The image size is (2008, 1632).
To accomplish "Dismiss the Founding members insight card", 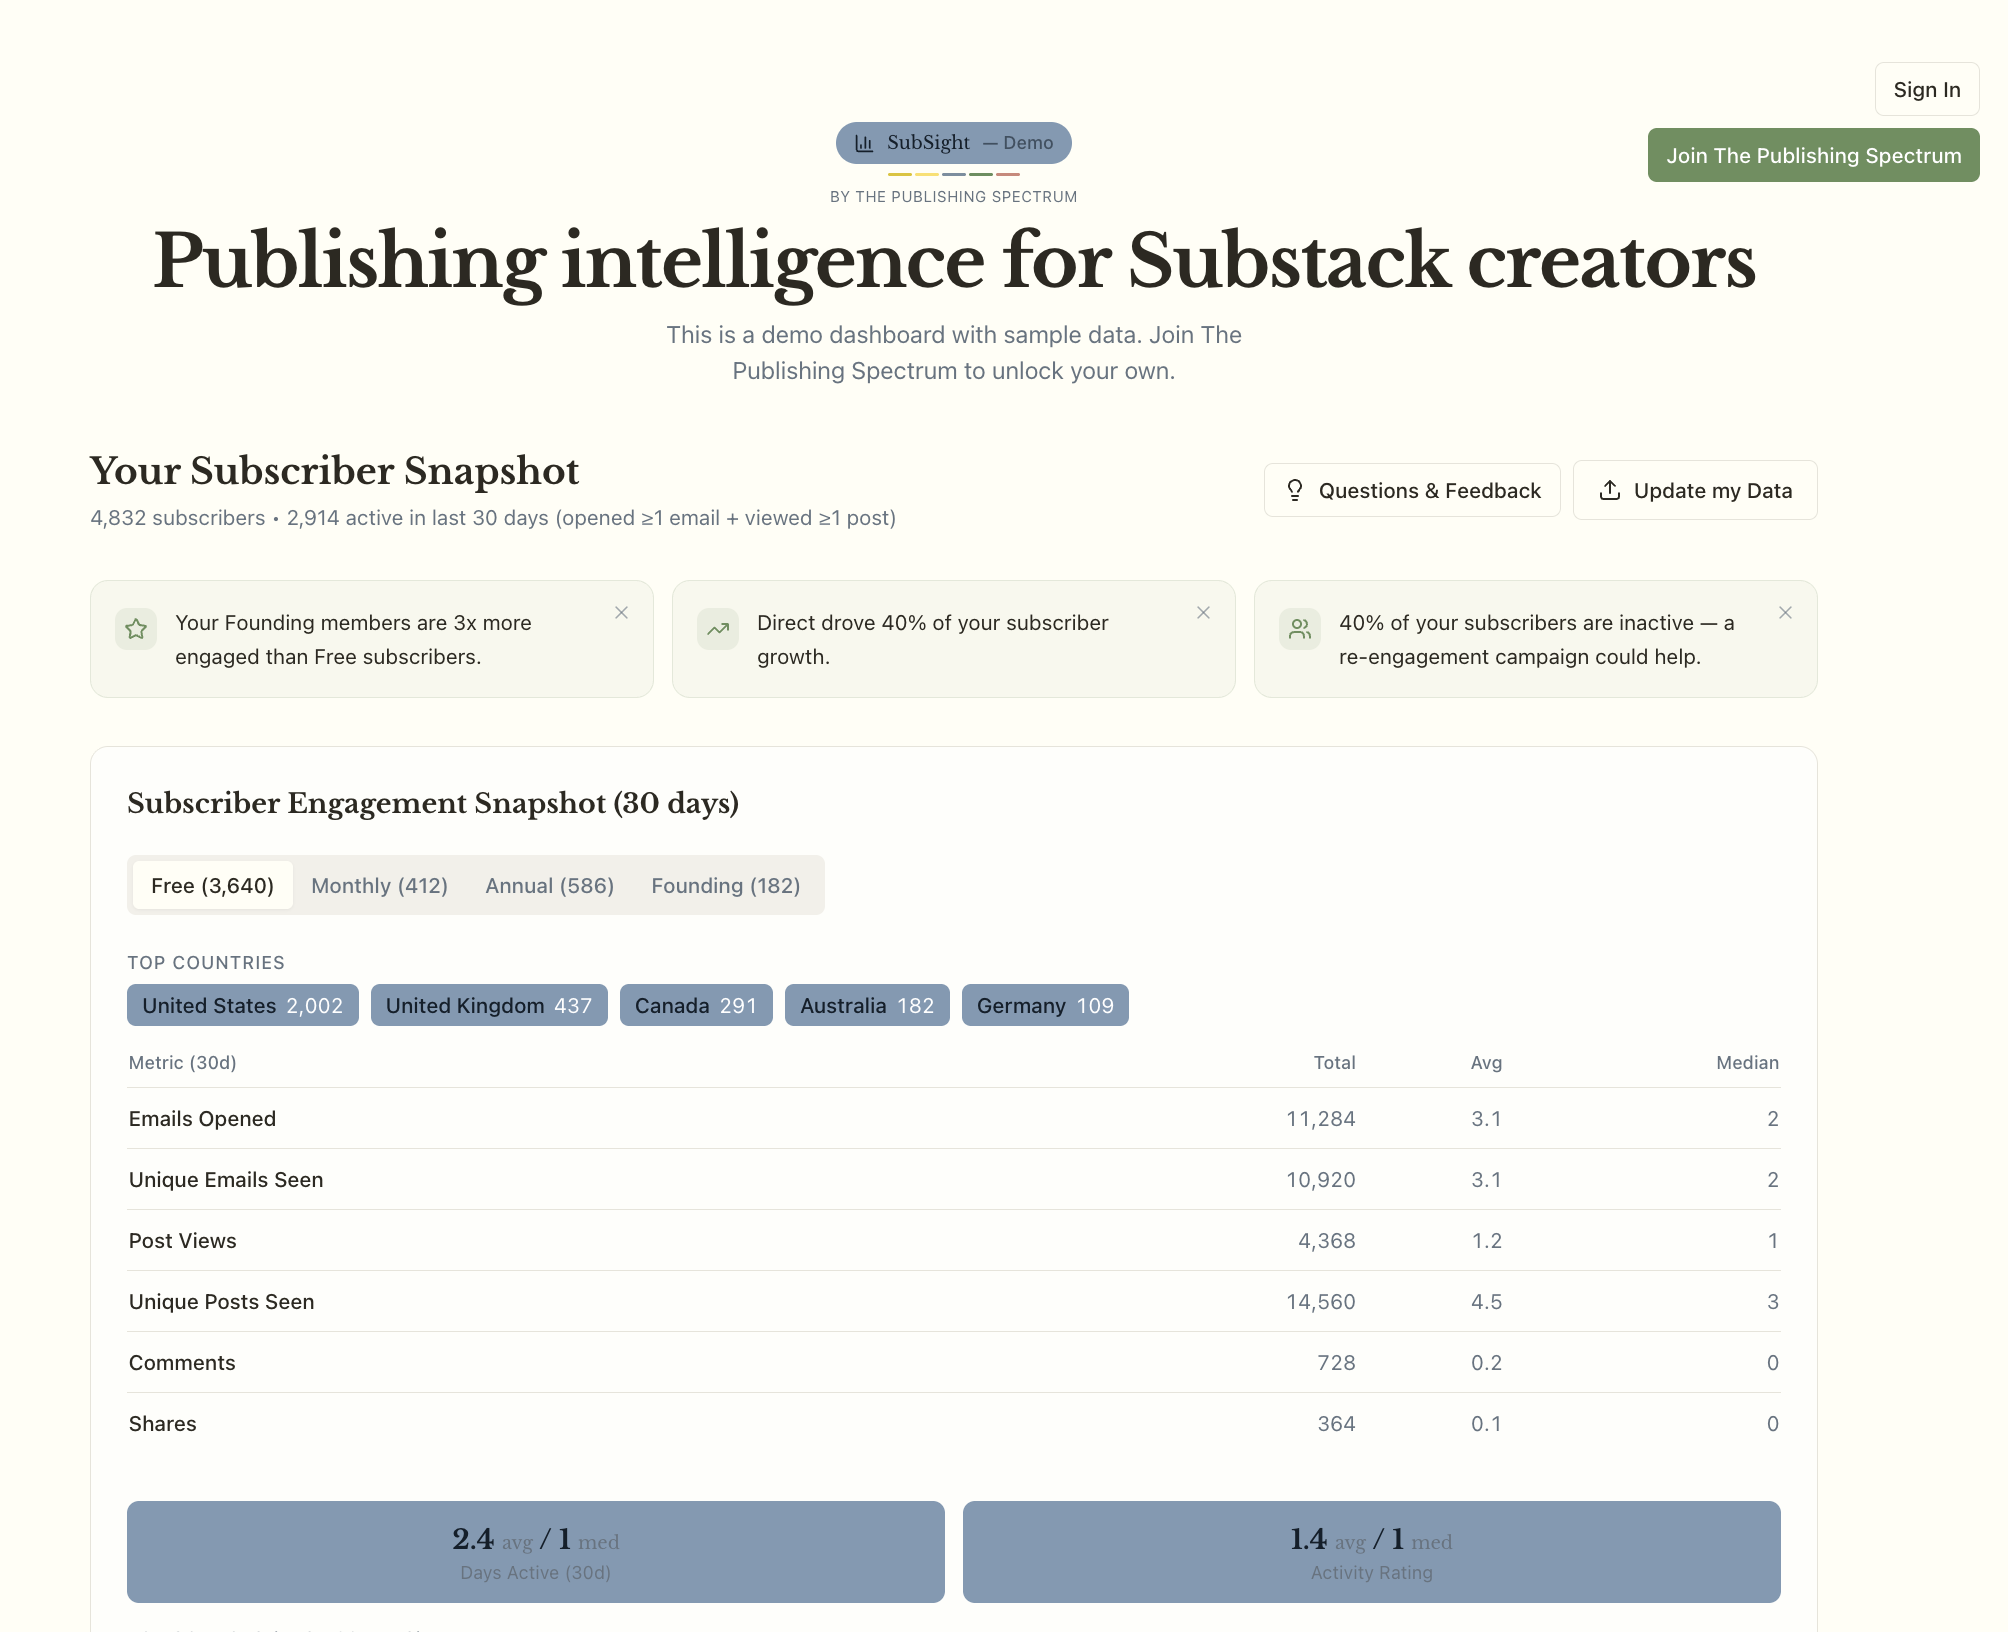I will 621,612.
